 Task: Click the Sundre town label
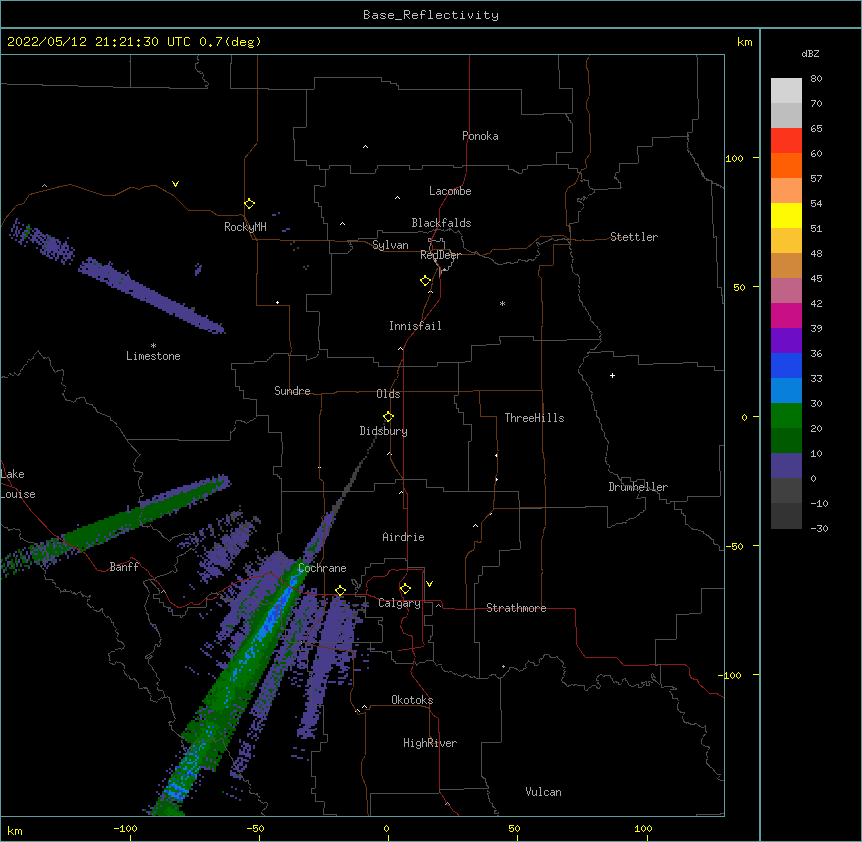[x=292, y=391]
